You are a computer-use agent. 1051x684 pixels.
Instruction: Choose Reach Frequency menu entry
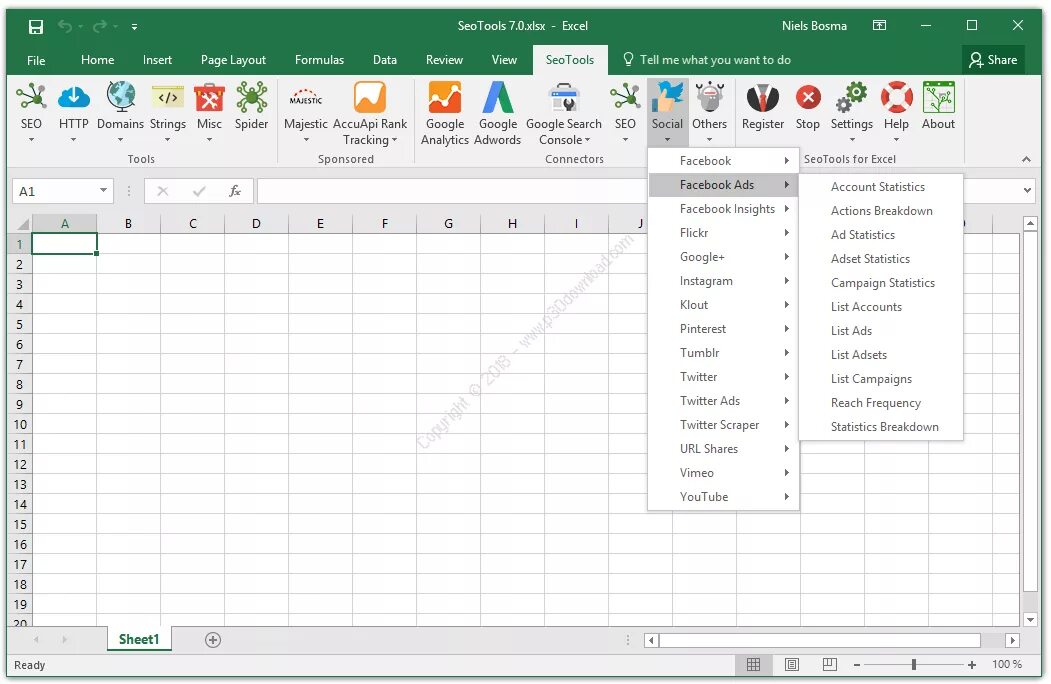click(881, 402)
